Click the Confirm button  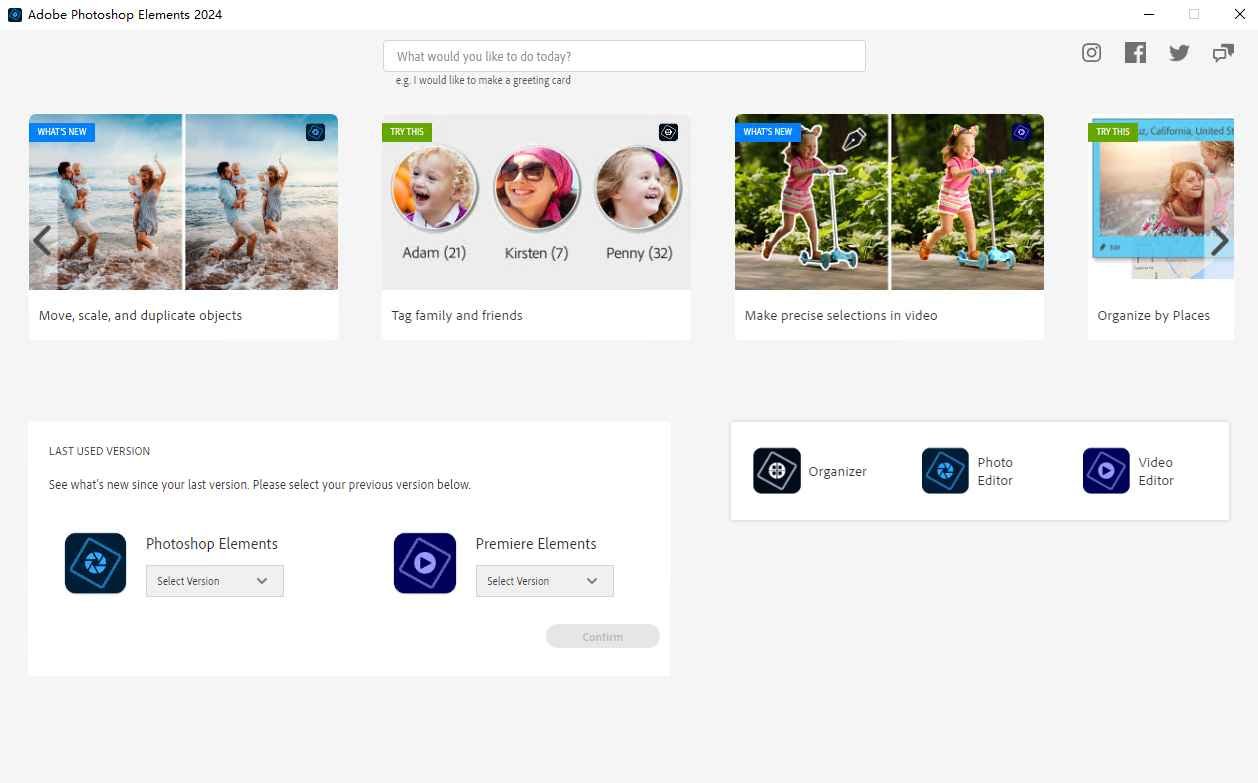[603, 636]
